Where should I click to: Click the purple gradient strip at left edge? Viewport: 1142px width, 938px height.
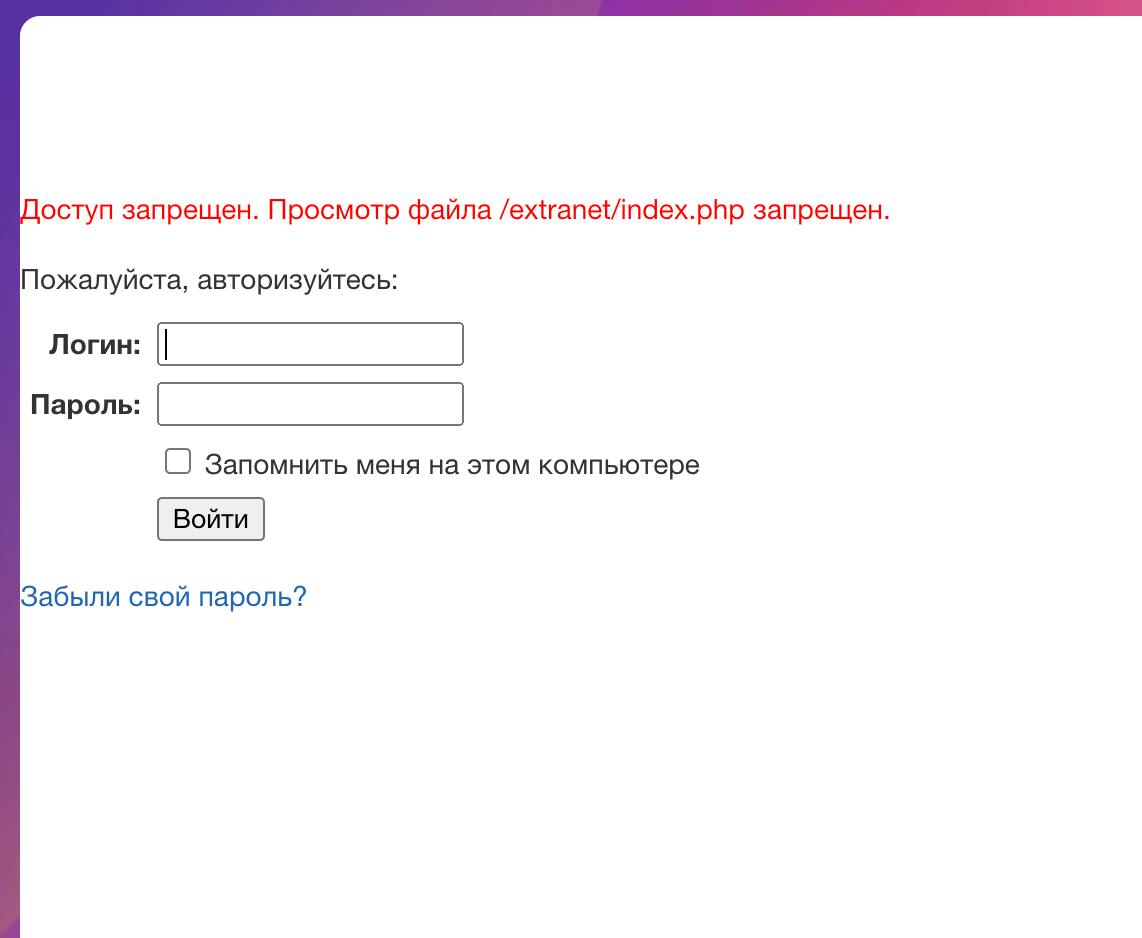(9, 500)
